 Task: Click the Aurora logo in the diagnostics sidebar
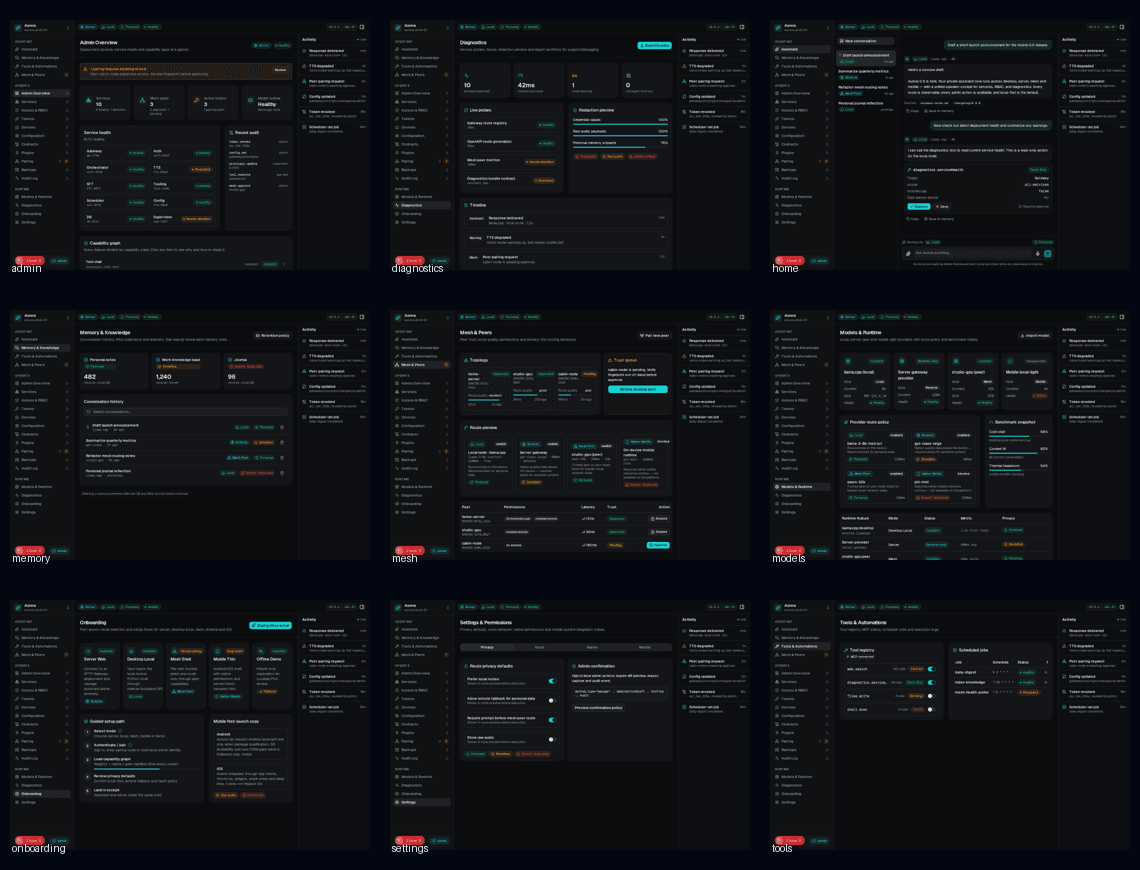click(x=398, y=28)
